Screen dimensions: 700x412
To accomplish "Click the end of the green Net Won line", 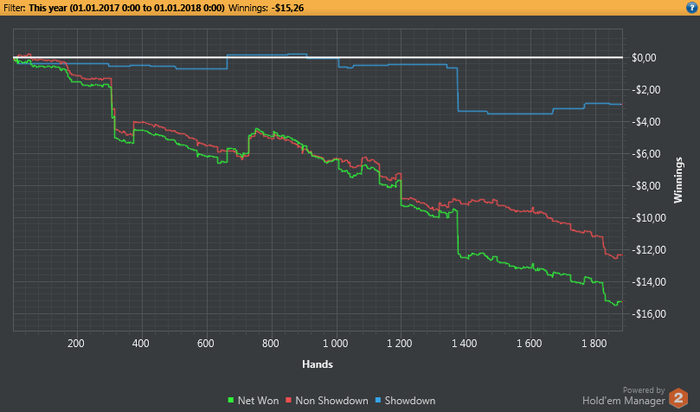I will pyautogui.click(x=621, y=302).
